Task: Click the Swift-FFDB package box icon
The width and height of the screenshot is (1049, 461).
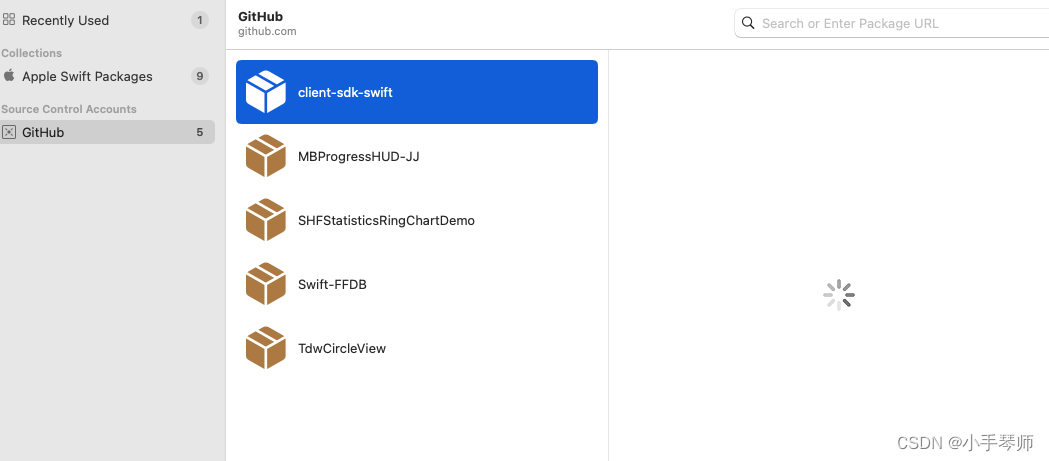Action: pos(266,284)
